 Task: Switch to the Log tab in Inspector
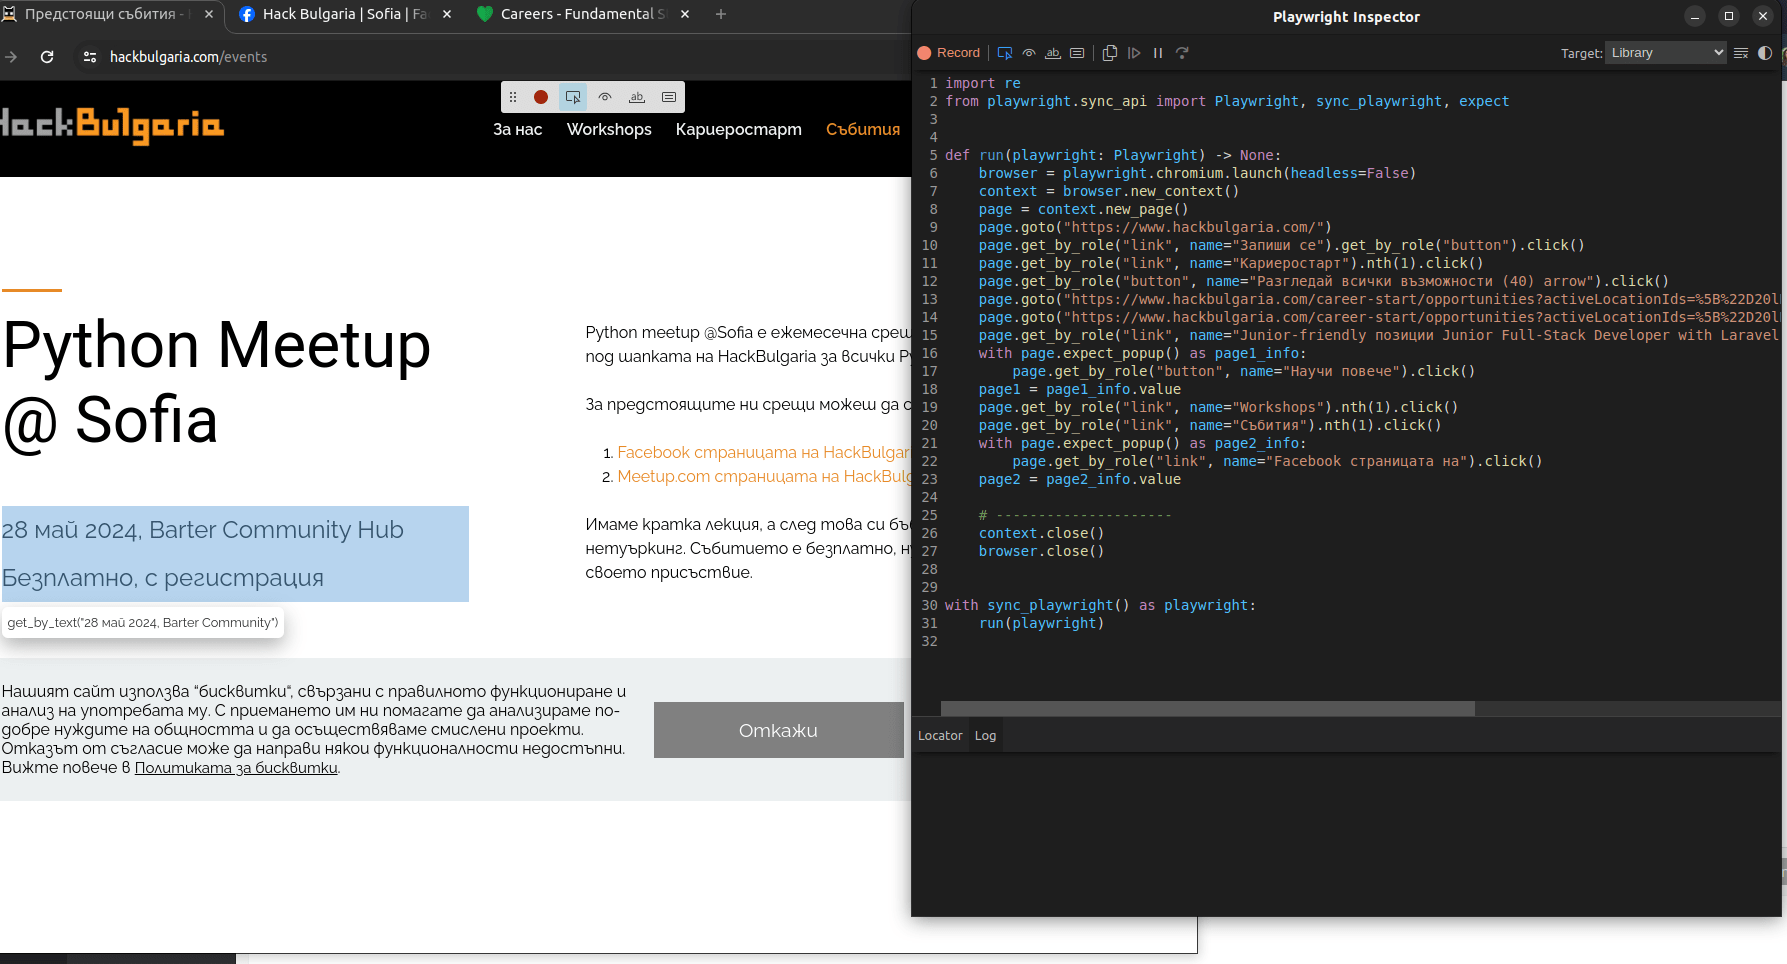pyautogui.click(x=985, y=735)
